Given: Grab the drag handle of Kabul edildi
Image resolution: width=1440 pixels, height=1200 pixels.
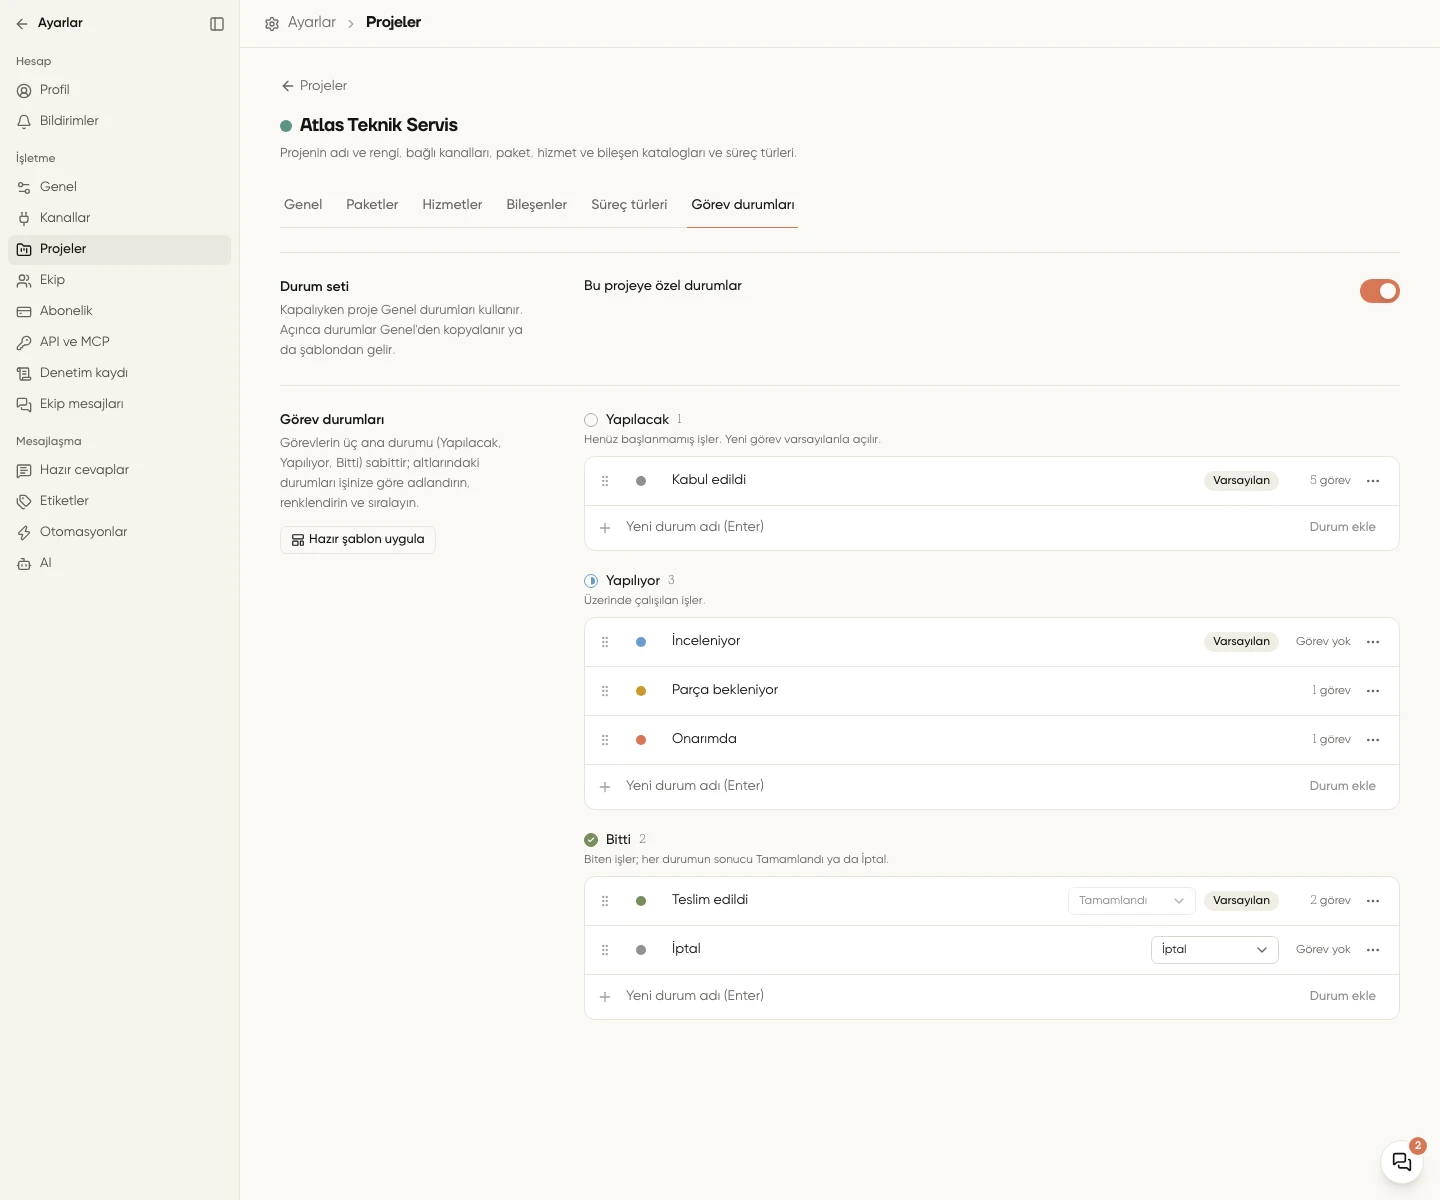Looking at the screenshot, I should [605, 481].
